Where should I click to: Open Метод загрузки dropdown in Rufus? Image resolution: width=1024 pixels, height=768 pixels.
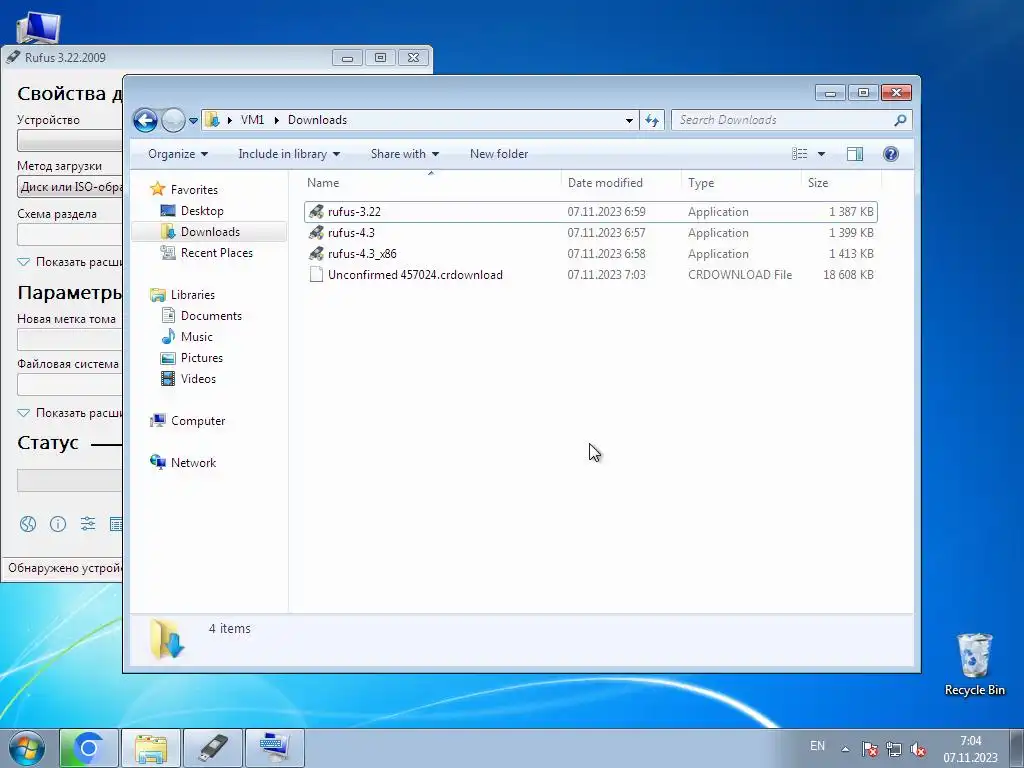70,187
